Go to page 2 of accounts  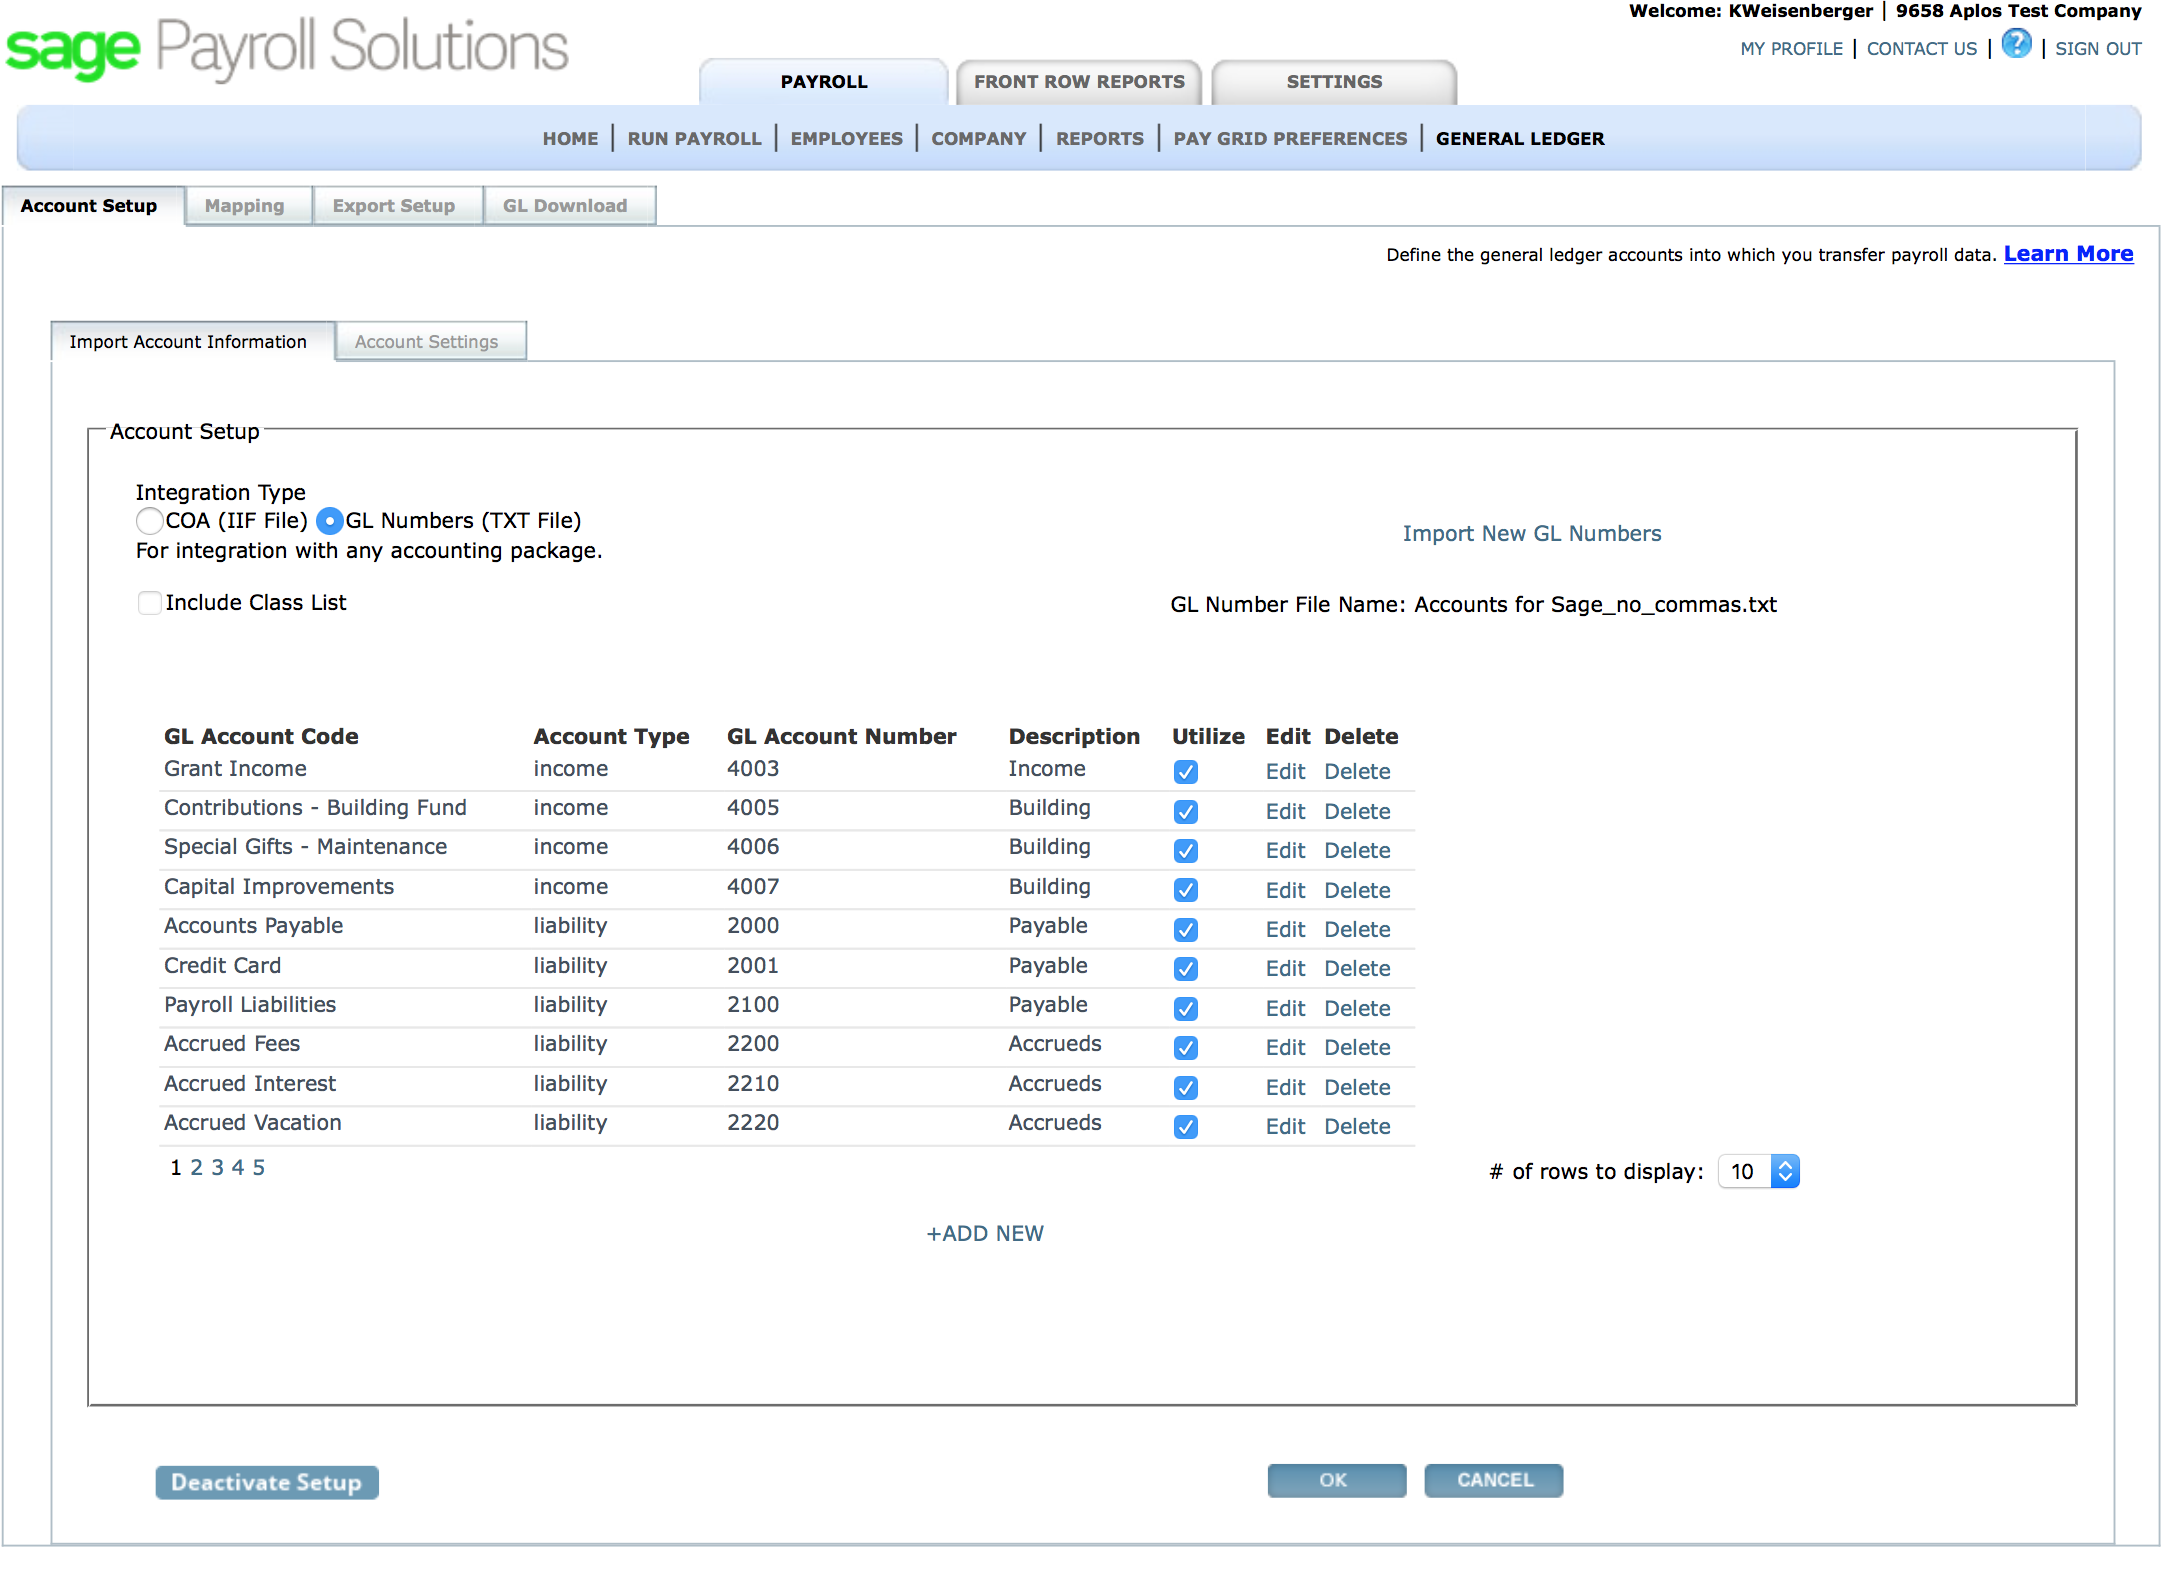196,1168
